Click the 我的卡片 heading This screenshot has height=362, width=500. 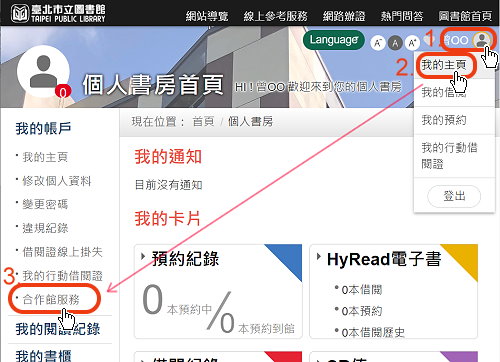pos(167,219)
